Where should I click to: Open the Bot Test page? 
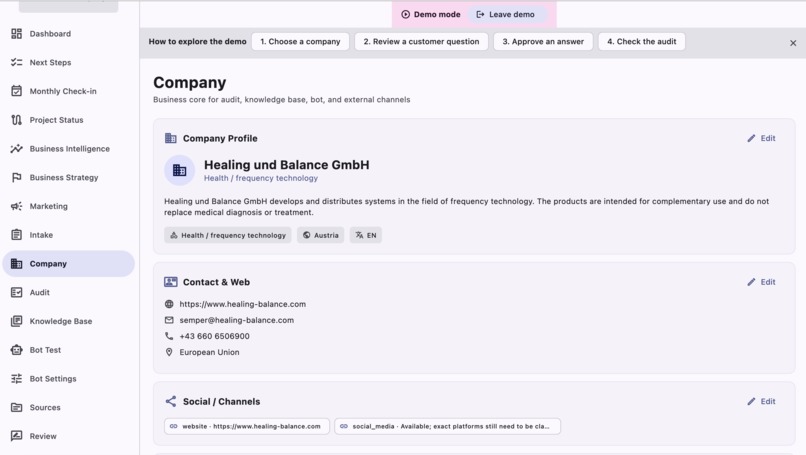coord(45,350)
